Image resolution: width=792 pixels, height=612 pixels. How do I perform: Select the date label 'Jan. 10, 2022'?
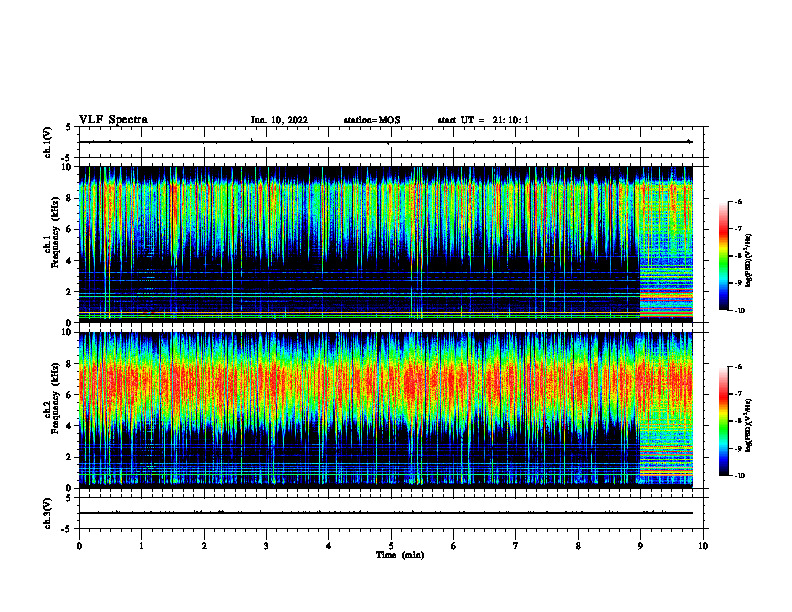click(279, 120)
